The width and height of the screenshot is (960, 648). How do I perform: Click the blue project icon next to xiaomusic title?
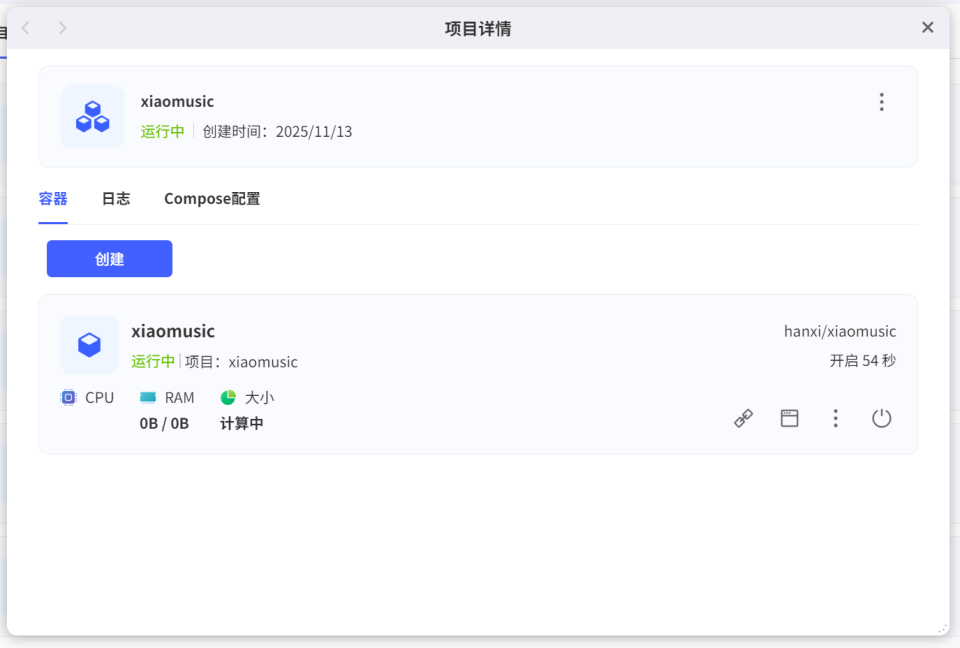point(91,116)
